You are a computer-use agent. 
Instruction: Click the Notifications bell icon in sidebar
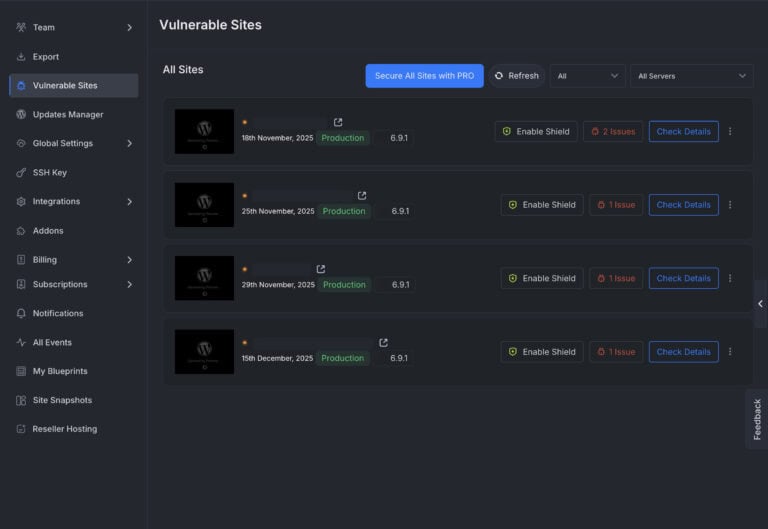21,313
